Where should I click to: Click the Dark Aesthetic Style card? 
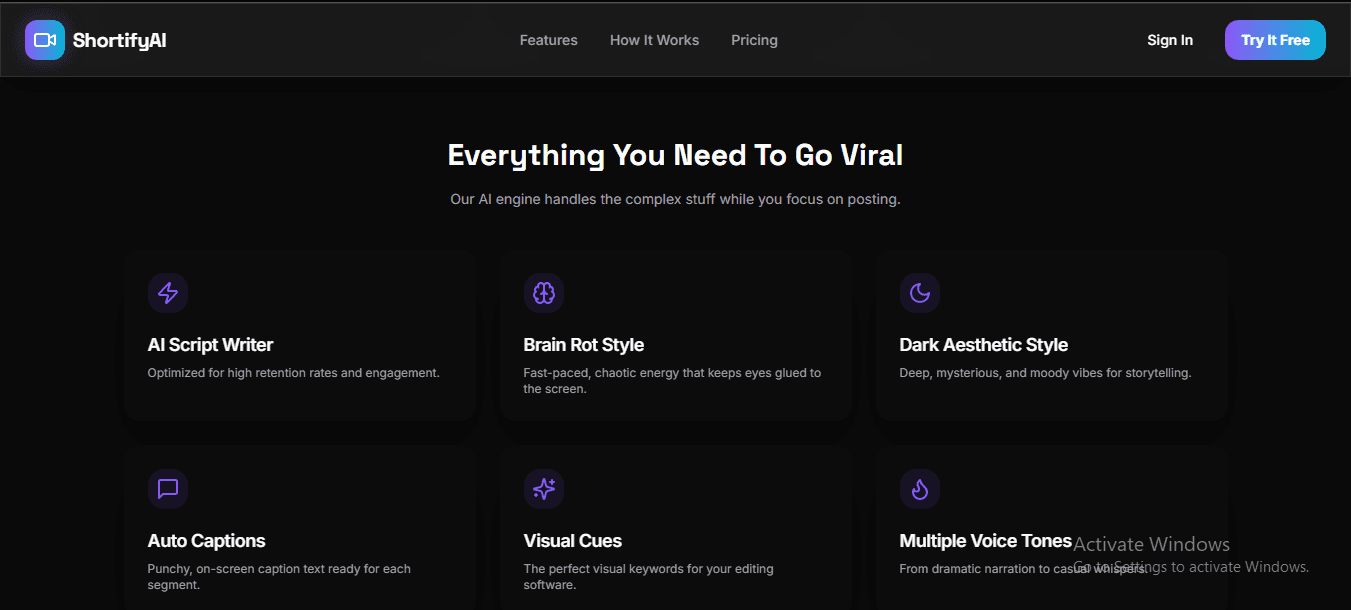click(1051, 335)
